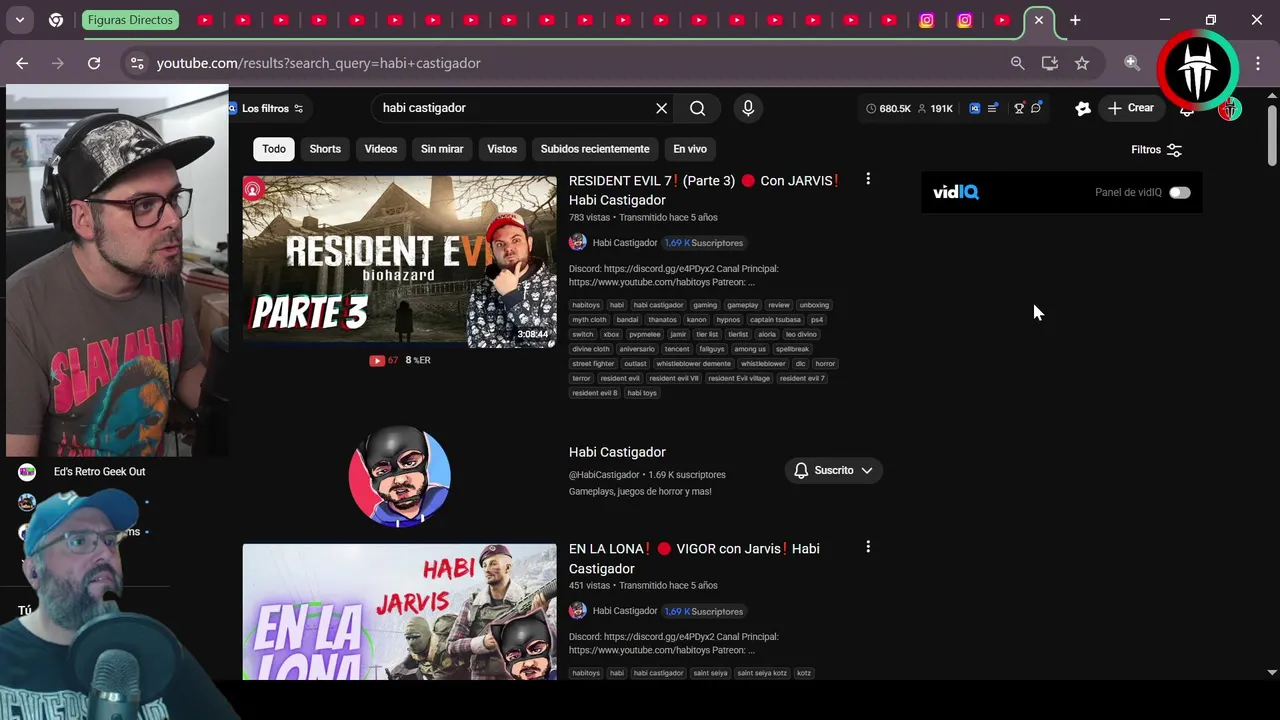Check the 680.5K views clock stat
Image resolution: width=1280 pixels, height=720 pixels.
point(888,108)
